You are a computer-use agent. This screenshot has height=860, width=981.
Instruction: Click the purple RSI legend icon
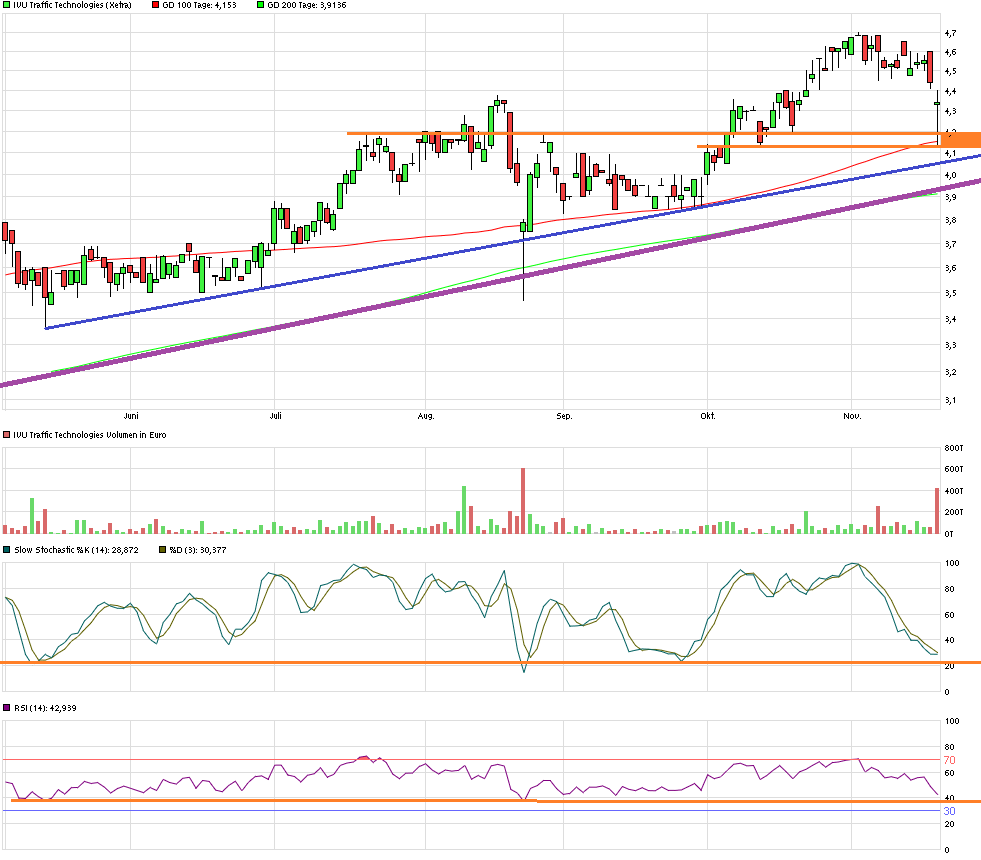[6, 708]
